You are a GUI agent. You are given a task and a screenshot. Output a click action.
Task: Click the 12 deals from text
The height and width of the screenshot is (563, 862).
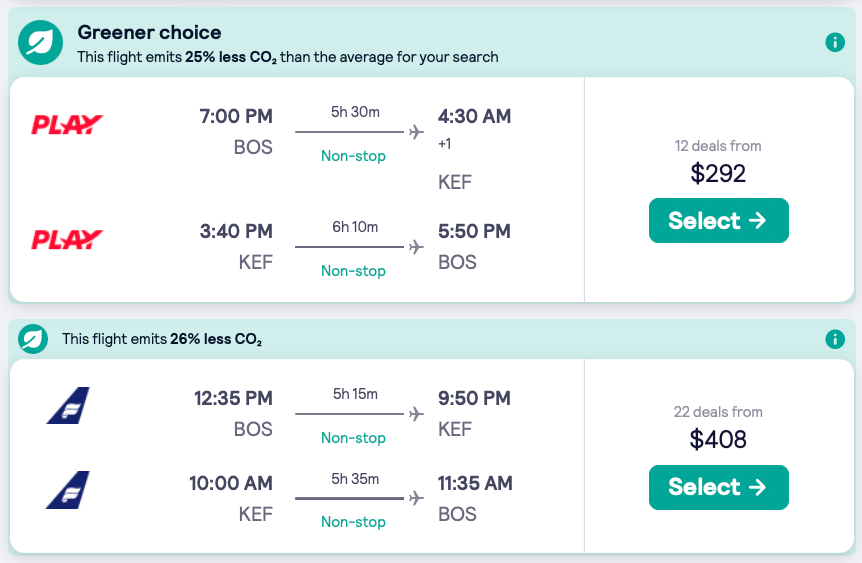(718, 146)
